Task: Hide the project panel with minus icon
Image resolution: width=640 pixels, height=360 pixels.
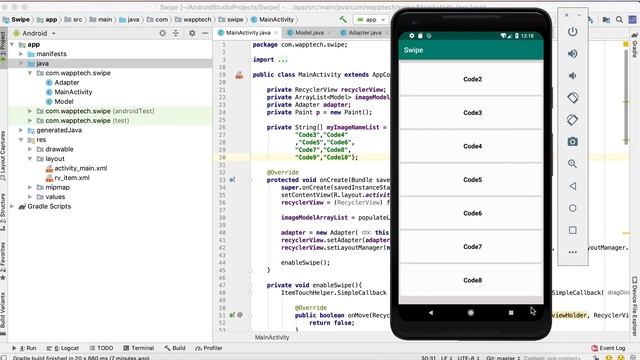Action: [x=205, y=33]
